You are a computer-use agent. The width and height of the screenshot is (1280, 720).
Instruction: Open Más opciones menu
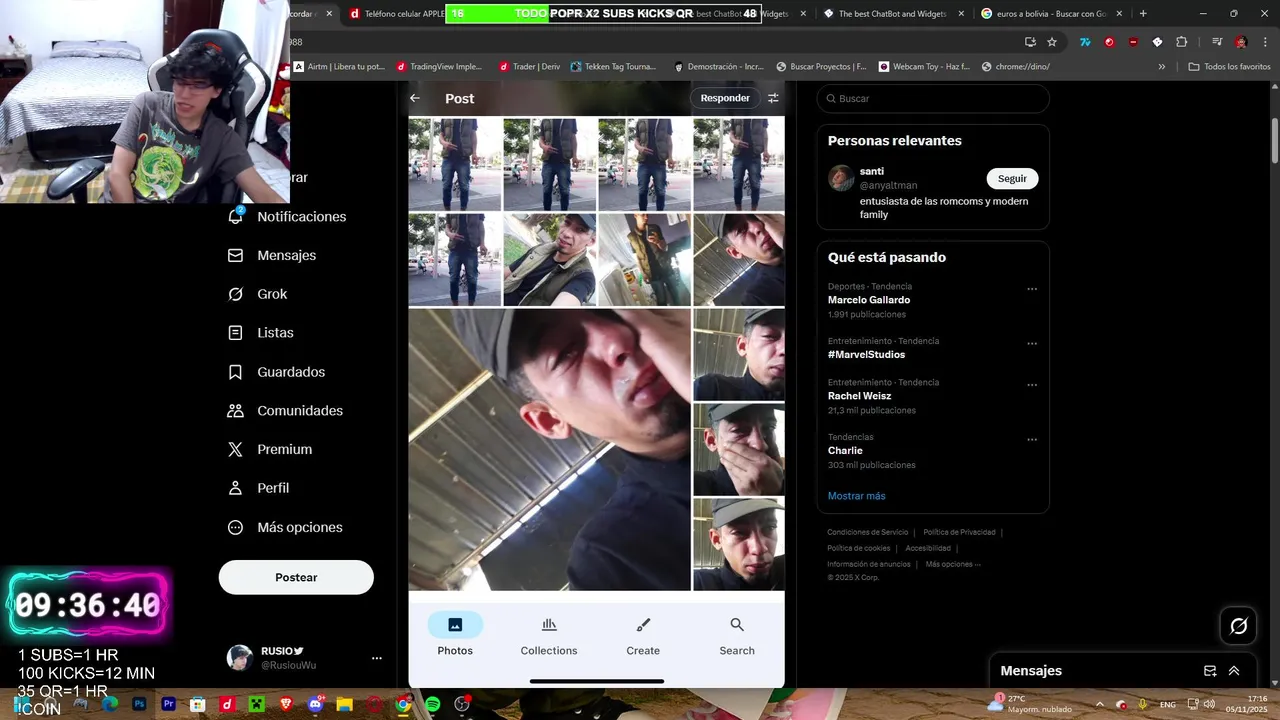point(286,527)
